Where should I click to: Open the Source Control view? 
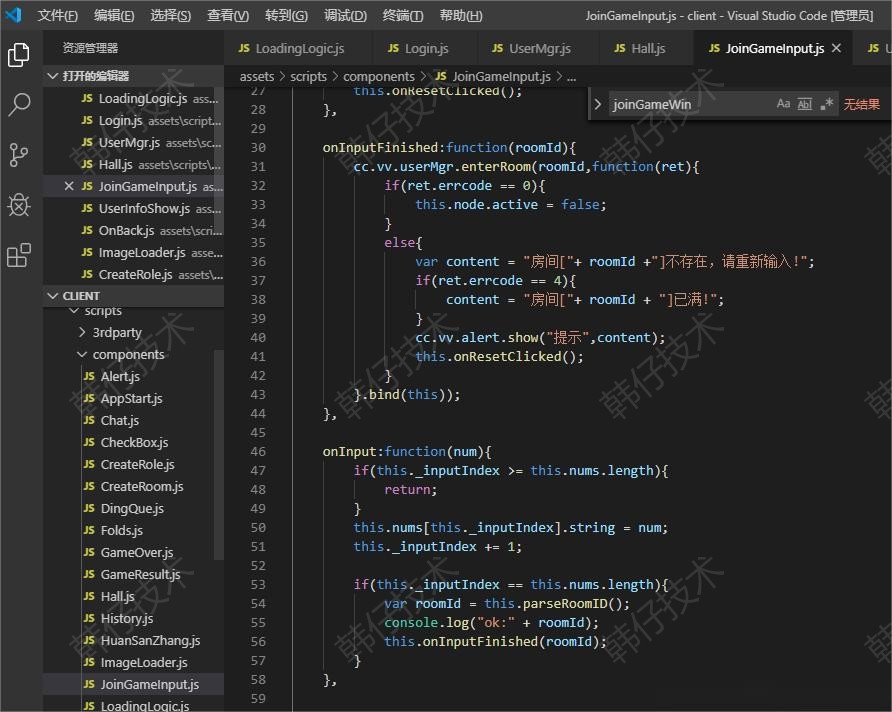pyautogui.click(x=19, y=155)
